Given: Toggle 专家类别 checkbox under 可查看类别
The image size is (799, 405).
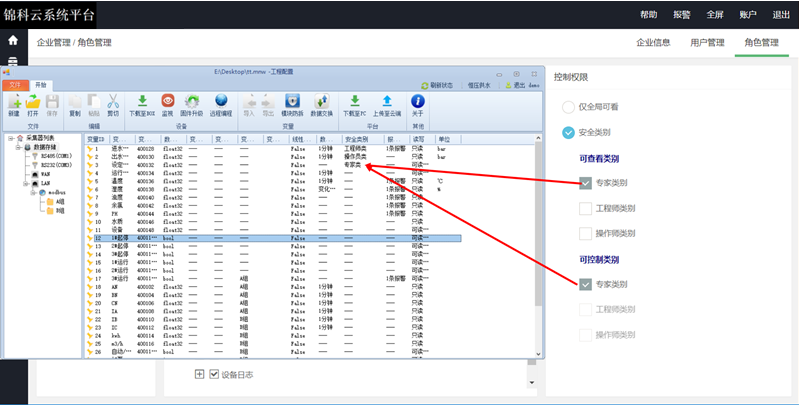Looking at the screenshot, I should point(585,183).
